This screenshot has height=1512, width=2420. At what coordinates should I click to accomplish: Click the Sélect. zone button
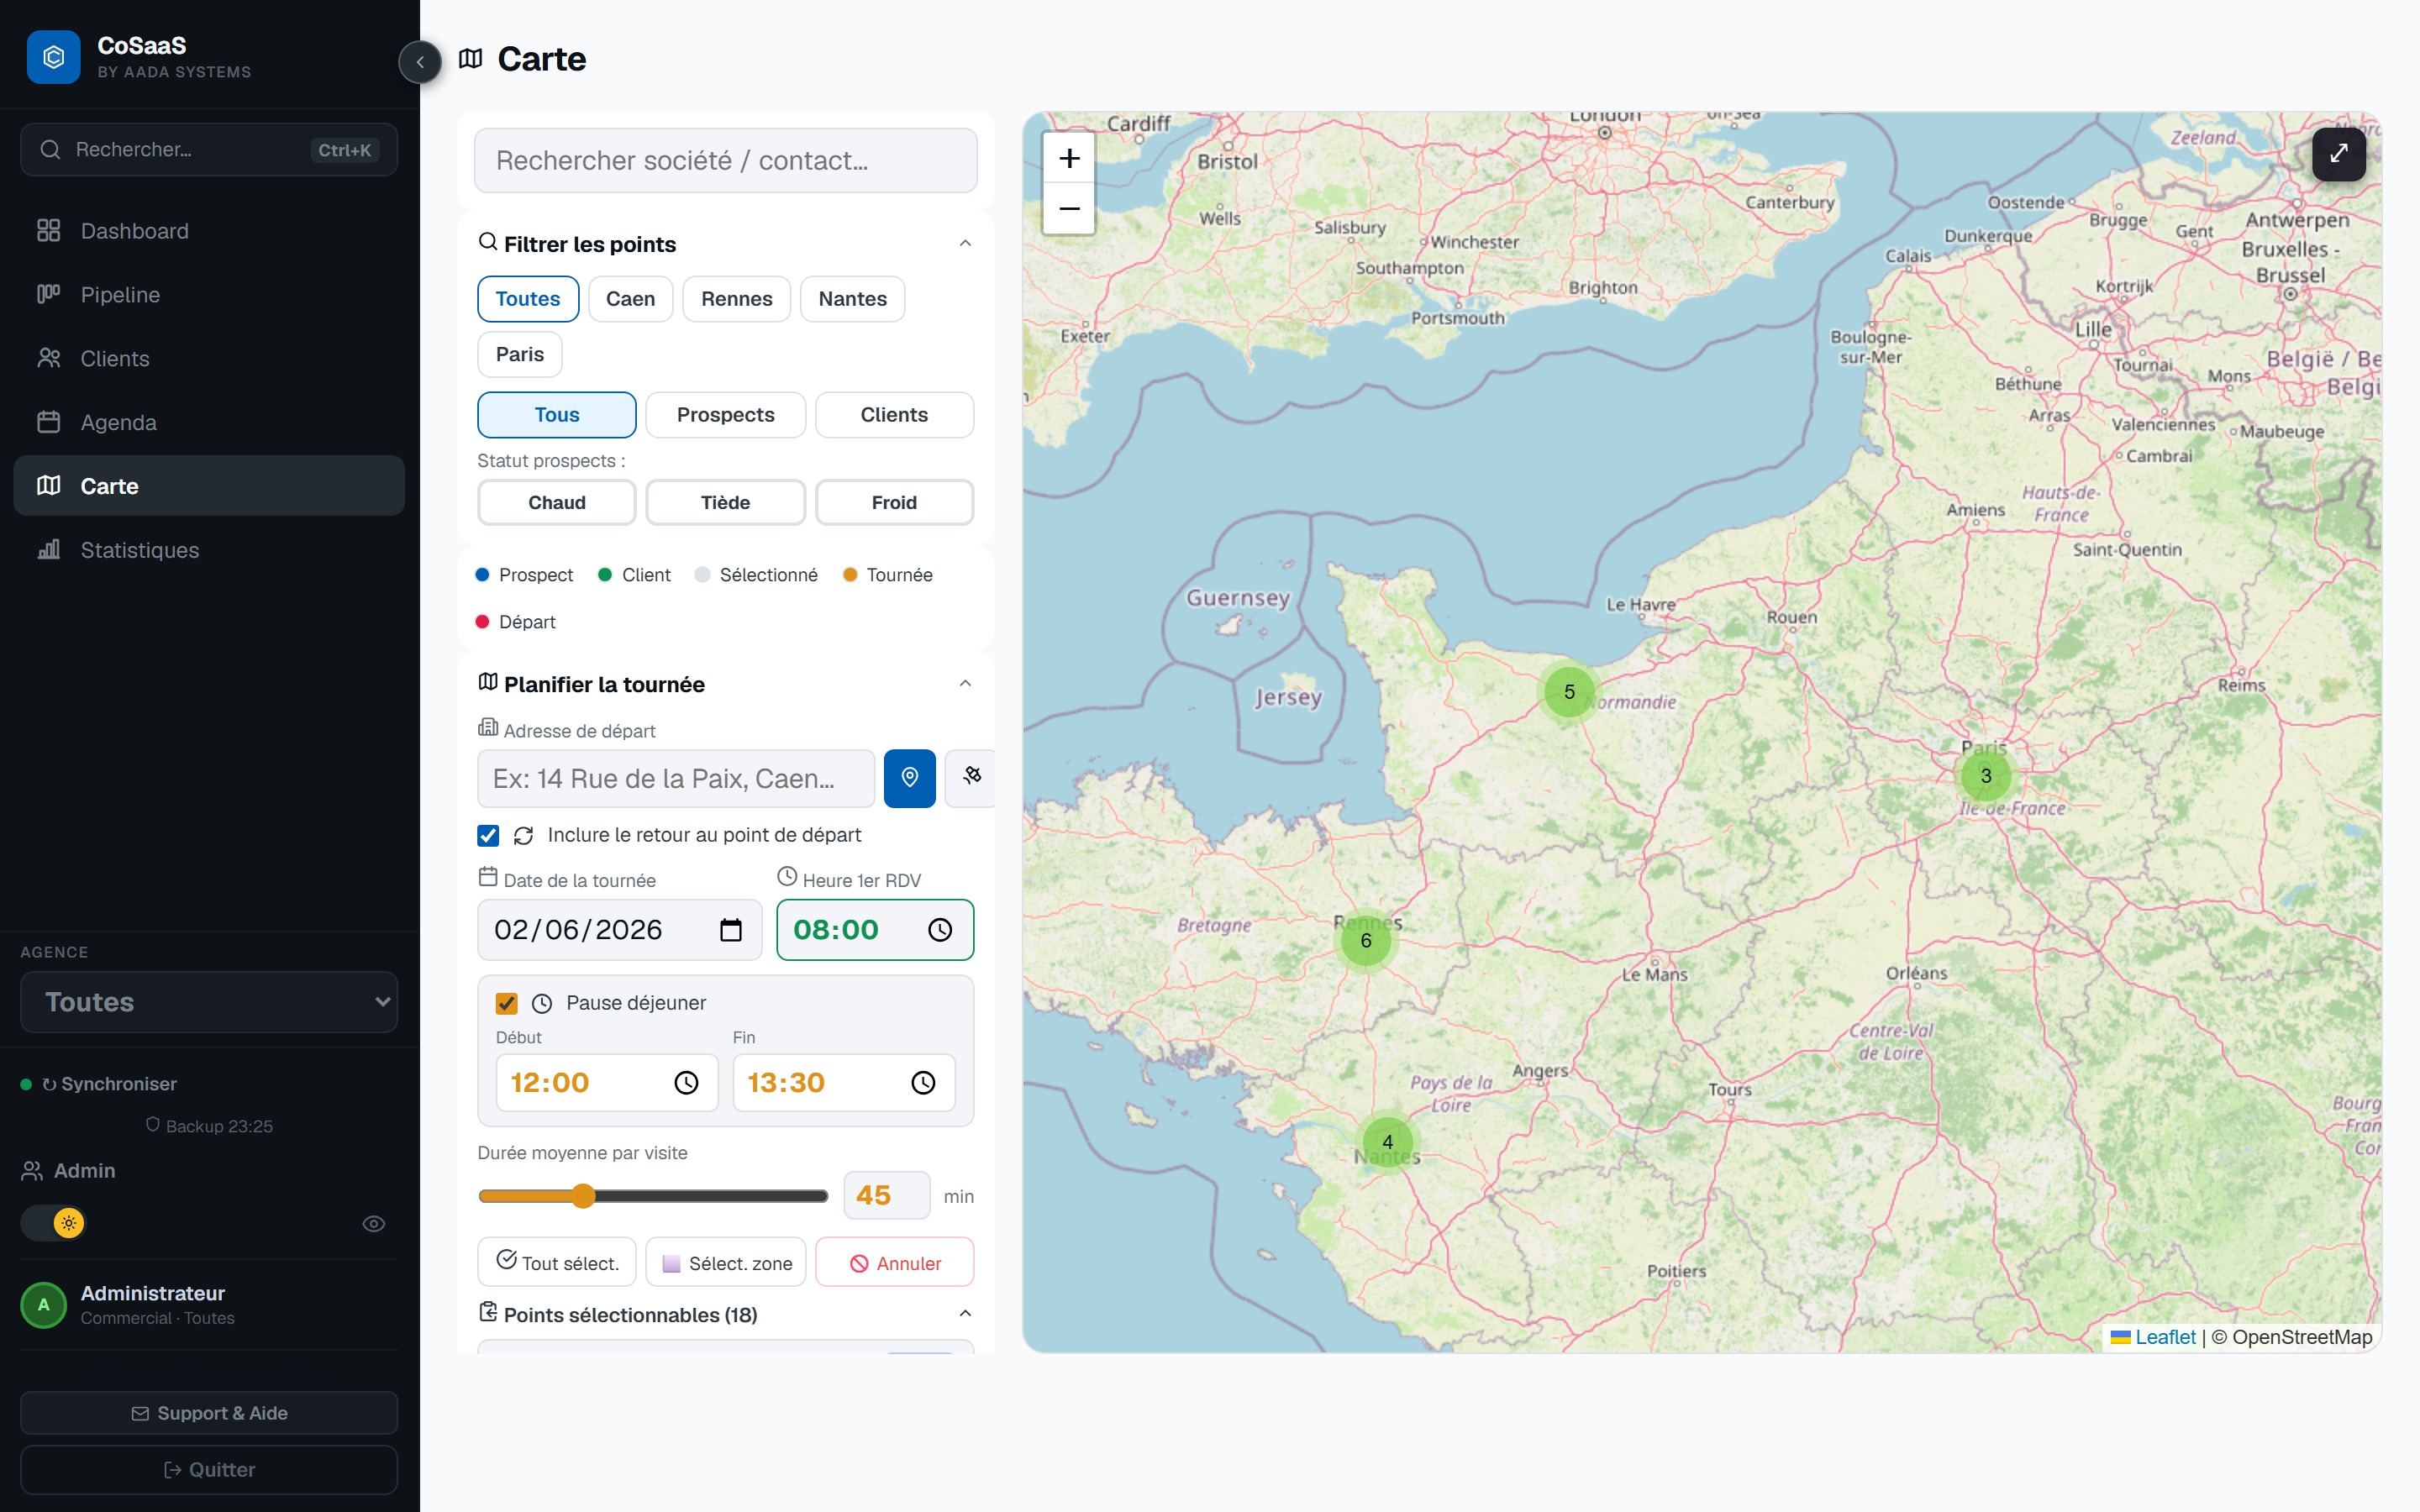point(725,1262)
